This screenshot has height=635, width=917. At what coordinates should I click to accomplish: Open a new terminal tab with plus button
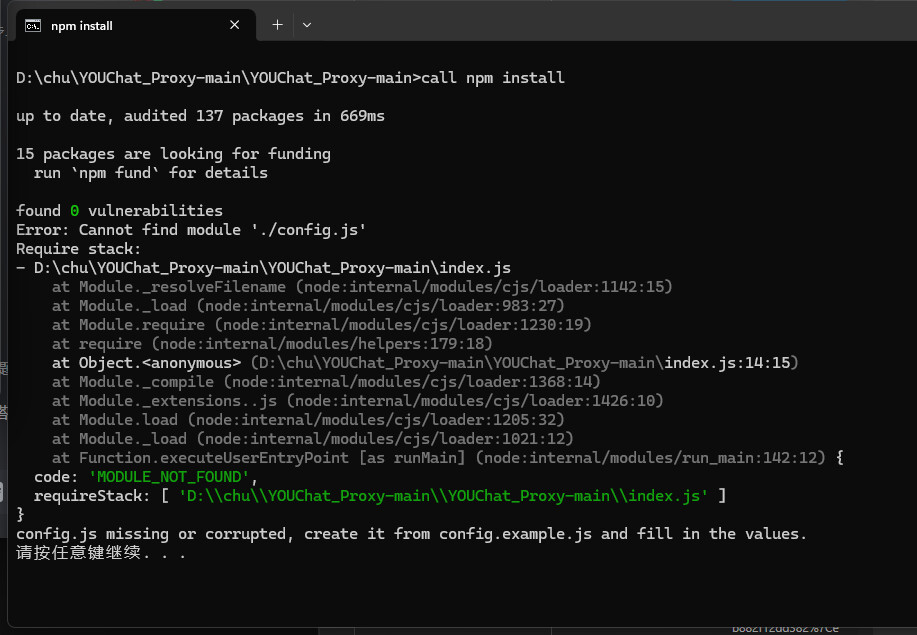tap(277, 25)
